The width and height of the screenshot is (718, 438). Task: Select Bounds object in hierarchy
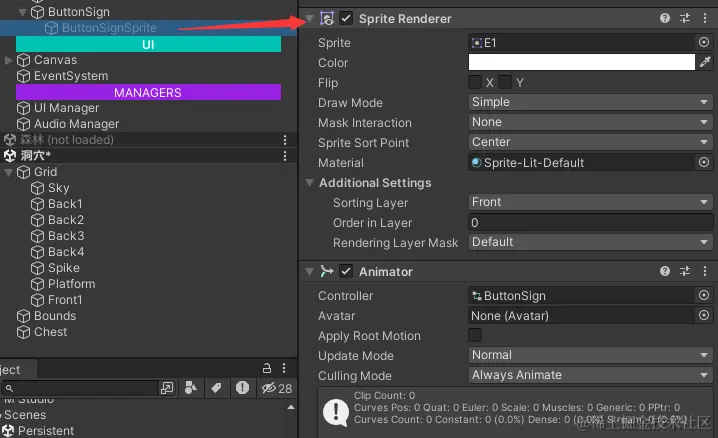[55, 316]
